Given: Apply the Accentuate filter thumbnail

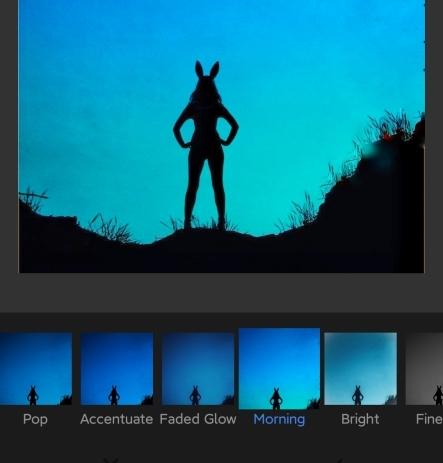Looking at the screenshot, I should [117, 369].
